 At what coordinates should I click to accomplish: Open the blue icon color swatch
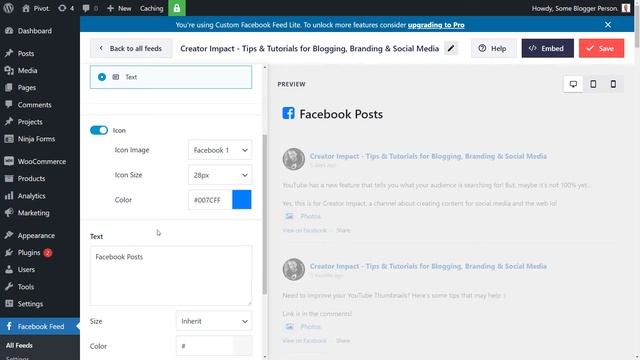[242, 200]
